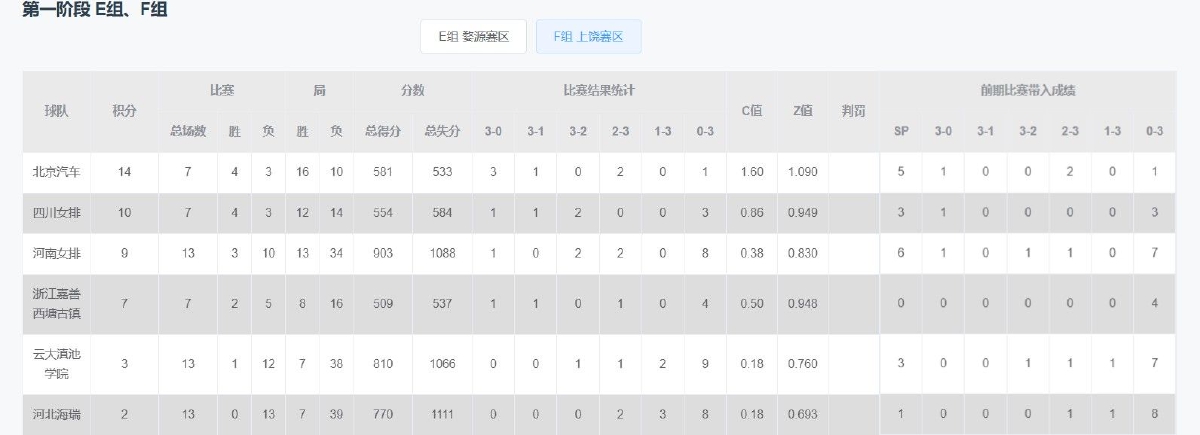Viewport: 1200px width, 435px height.
Task: Click the 浙江嘉善西塘古镇 team name
Action: [56, 304]
